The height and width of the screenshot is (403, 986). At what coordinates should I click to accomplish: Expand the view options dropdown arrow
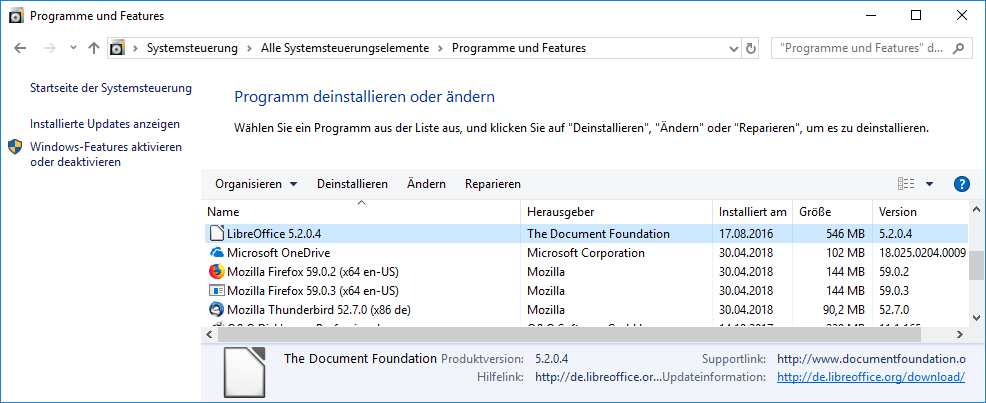pos(929,184)
